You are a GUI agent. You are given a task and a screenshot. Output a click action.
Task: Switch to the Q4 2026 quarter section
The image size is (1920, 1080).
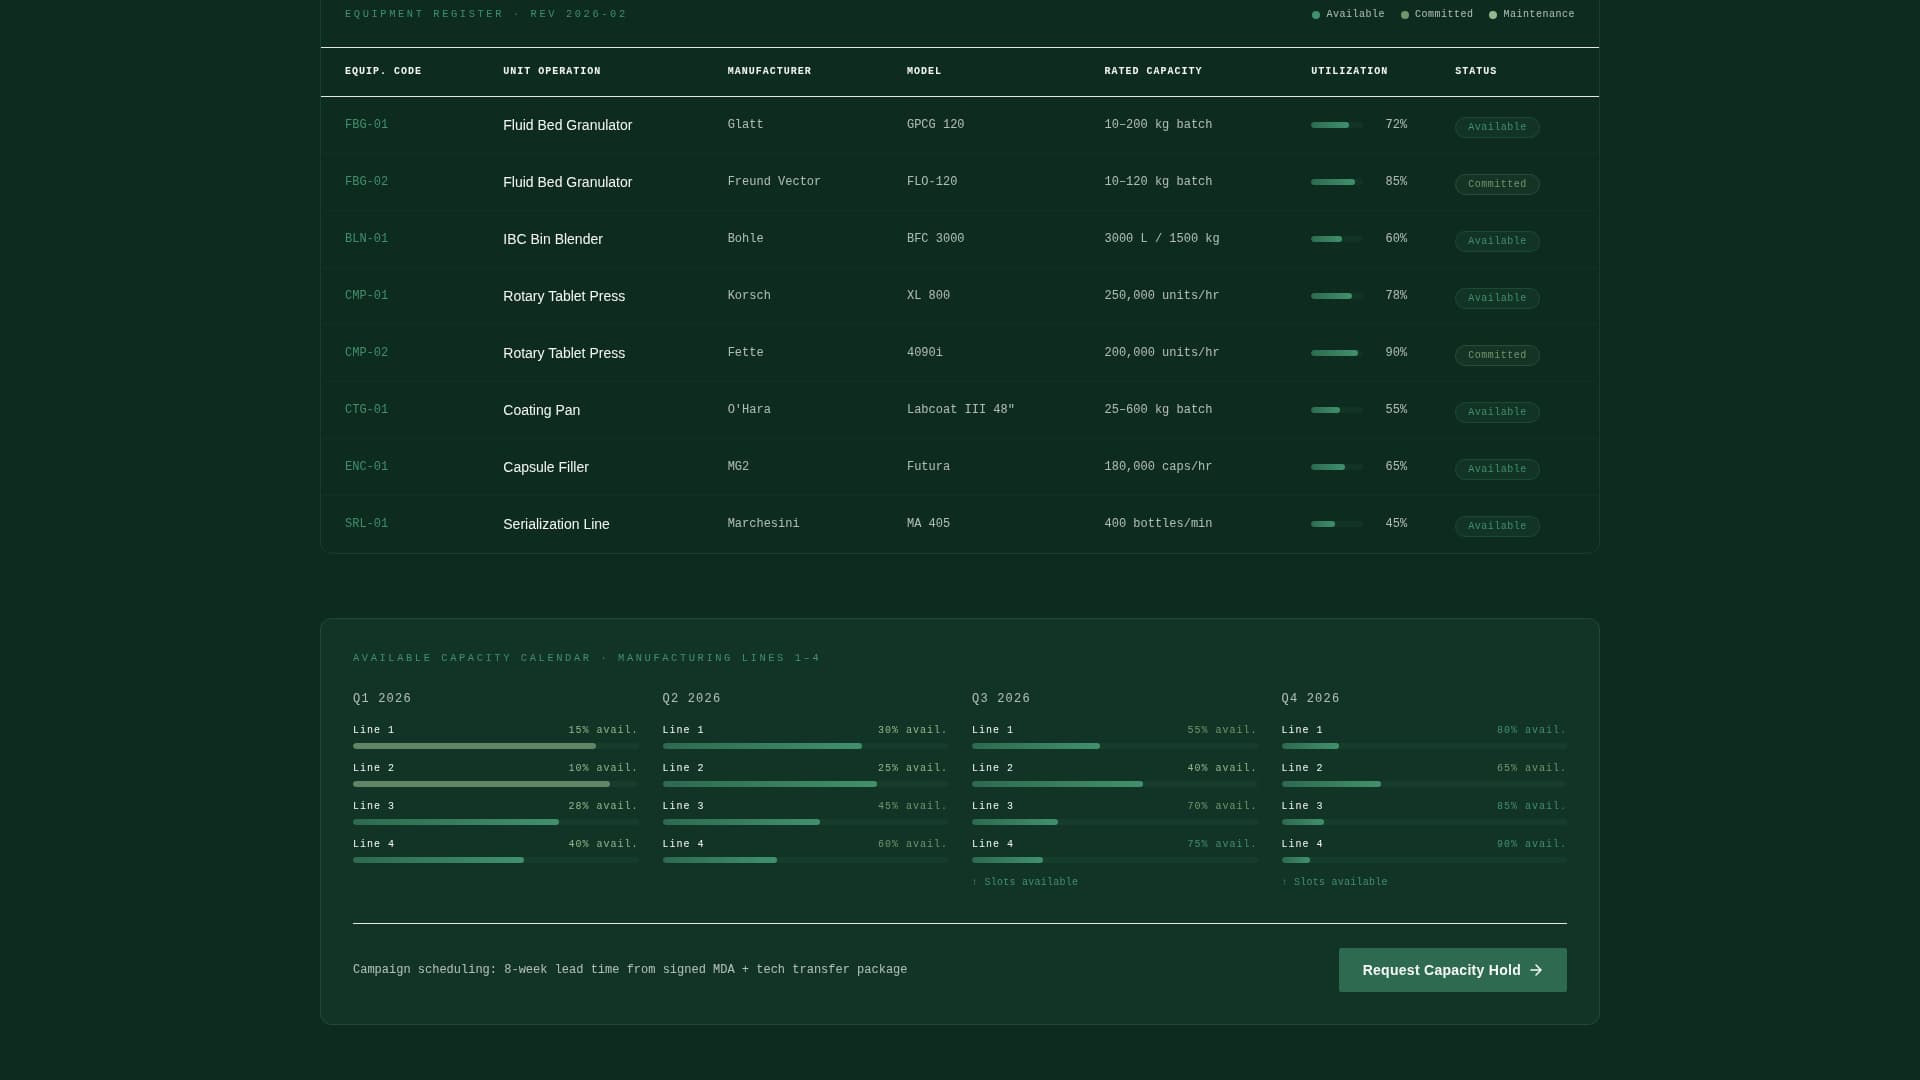click(x=1311, y=698)
